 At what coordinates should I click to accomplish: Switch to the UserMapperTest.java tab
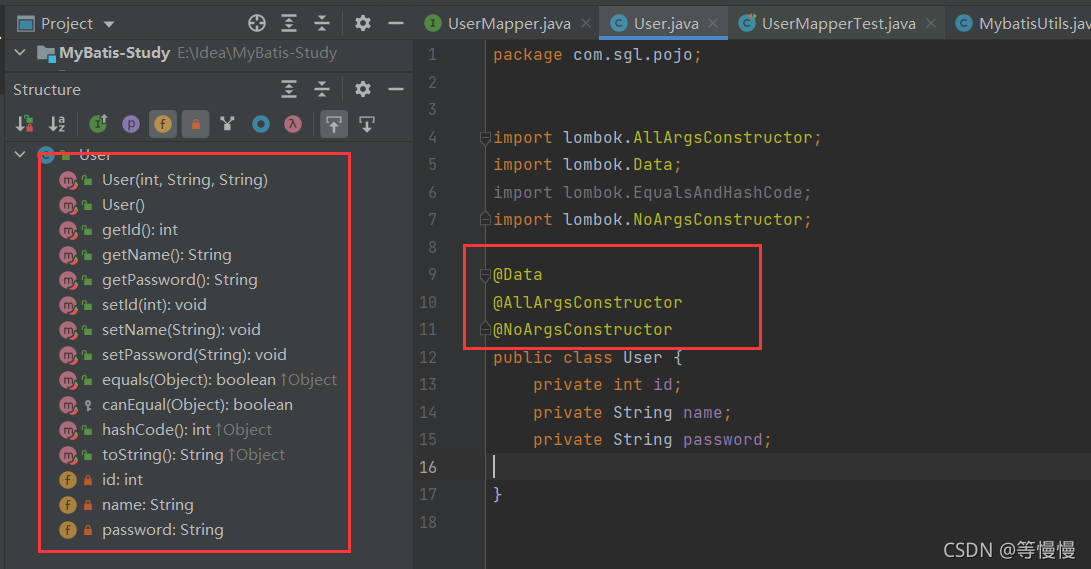click(x=838, y=24)
